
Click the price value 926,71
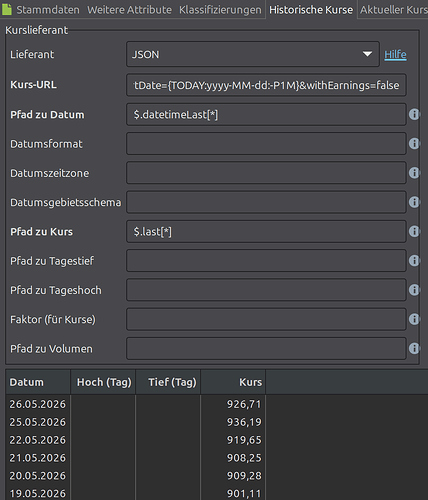(x=244, y=404)
